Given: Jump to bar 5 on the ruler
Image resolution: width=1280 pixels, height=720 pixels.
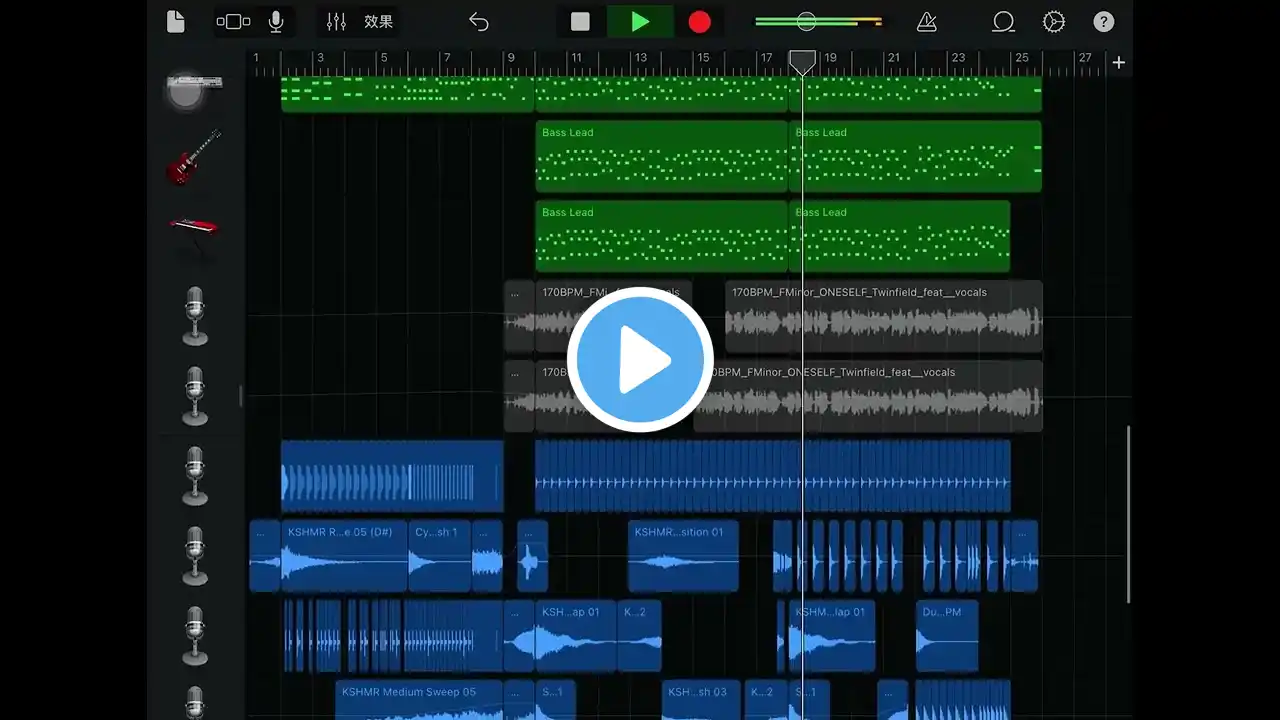Looking at the screenshot, I should tap(384, 58).
